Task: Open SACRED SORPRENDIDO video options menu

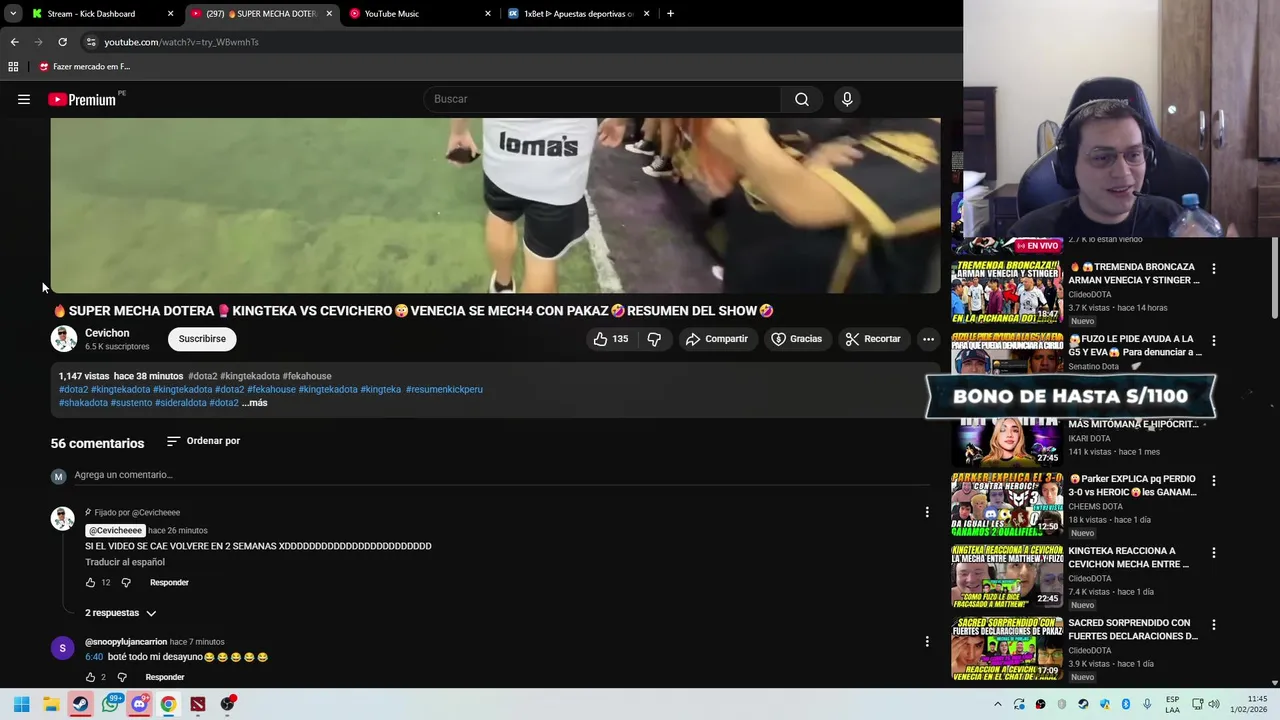Action: 1214,625
